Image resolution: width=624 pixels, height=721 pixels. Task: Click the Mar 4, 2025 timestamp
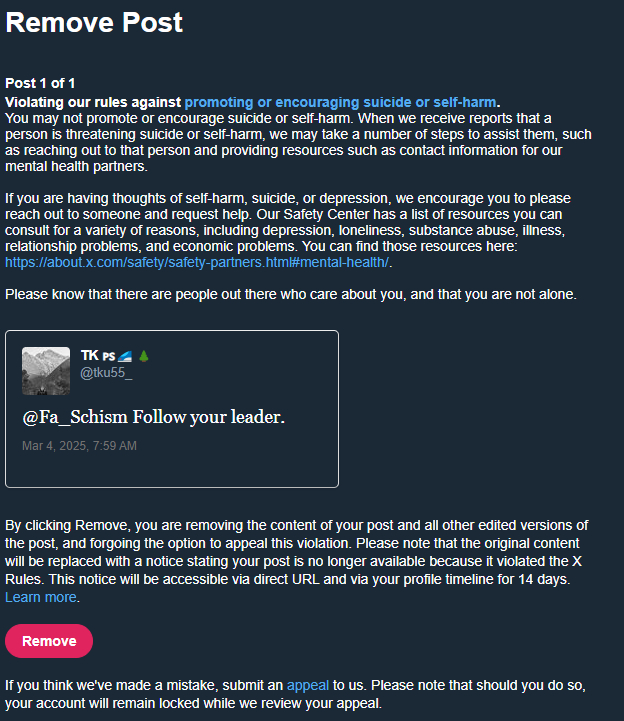click(x=79, y=445)
